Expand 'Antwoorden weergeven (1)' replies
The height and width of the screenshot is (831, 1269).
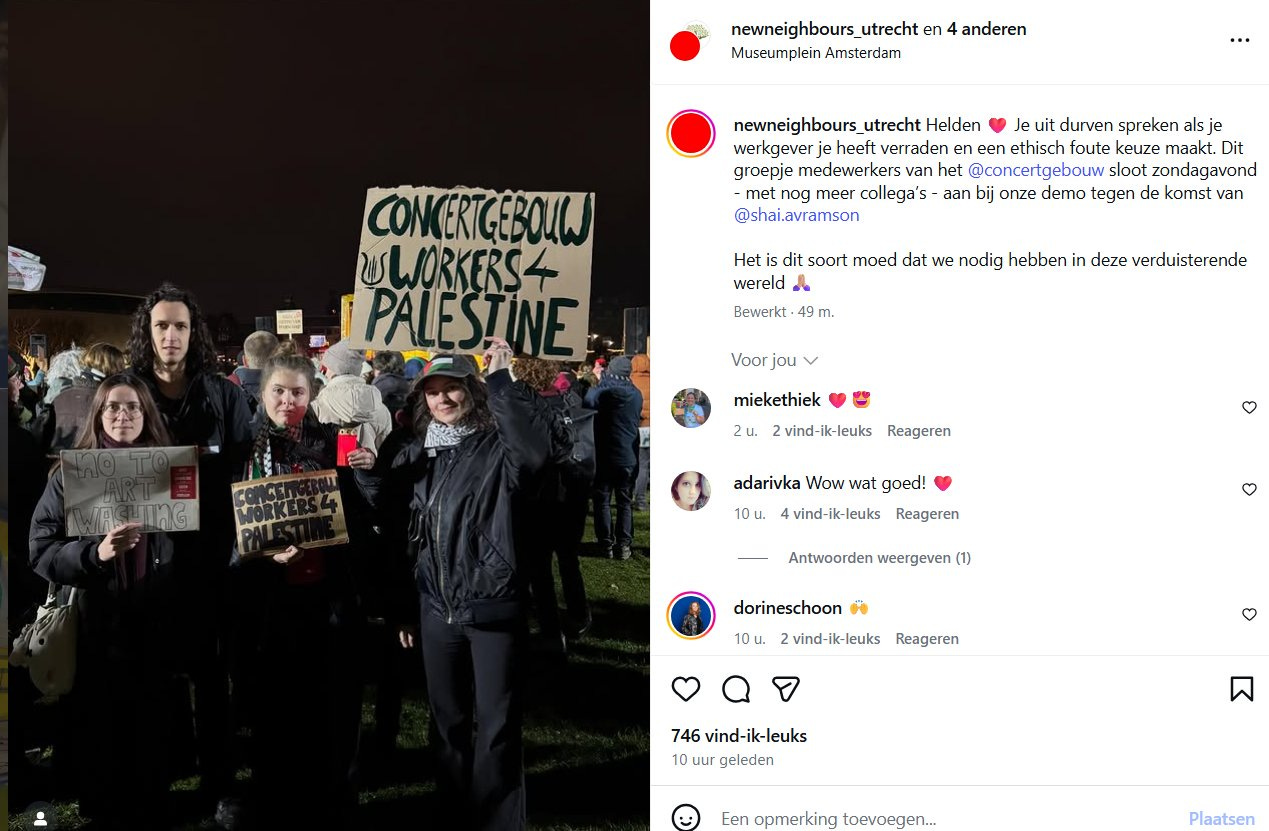click(879, 558)
